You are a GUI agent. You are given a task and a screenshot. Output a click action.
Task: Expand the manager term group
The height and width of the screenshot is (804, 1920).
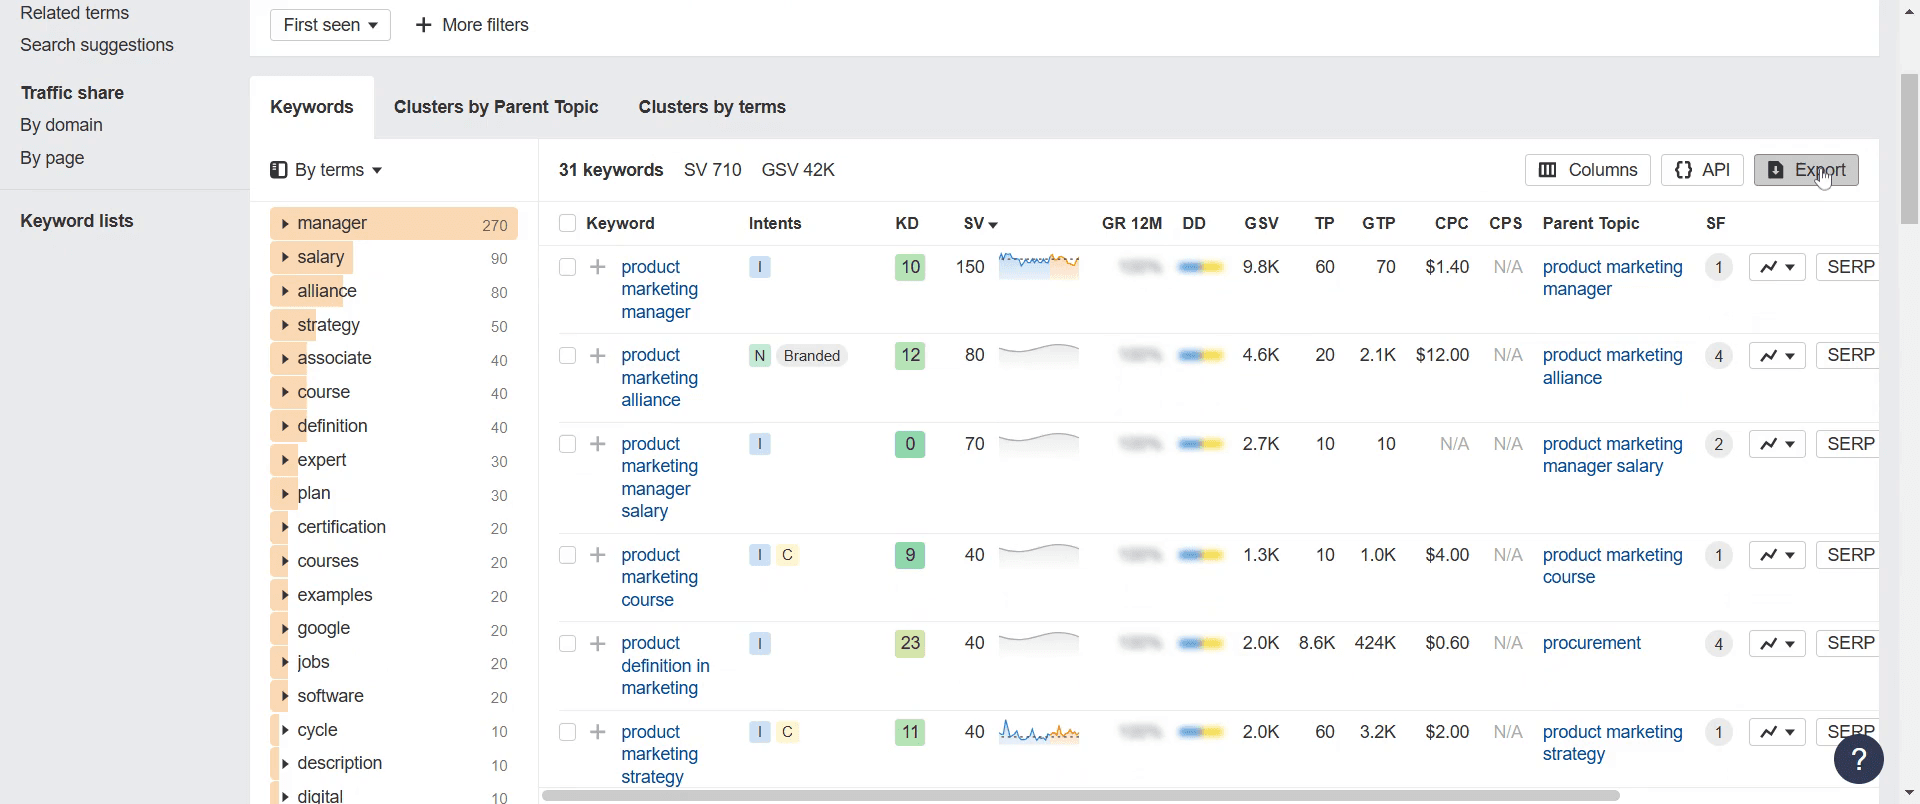286,223
